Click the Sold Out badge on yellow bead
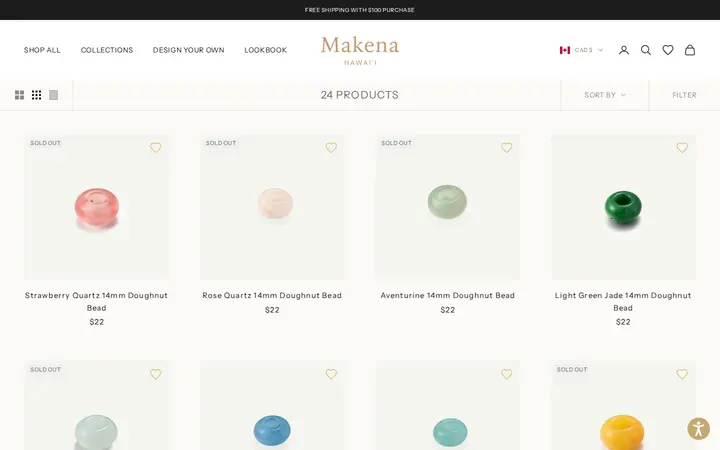This screenshot has width=720, height=450. (x=572, y=369)
